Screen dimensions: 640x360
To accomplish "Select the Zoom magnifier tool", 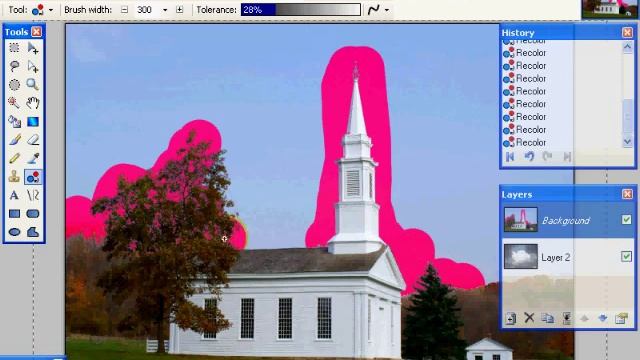I will (x=33, y=84).
